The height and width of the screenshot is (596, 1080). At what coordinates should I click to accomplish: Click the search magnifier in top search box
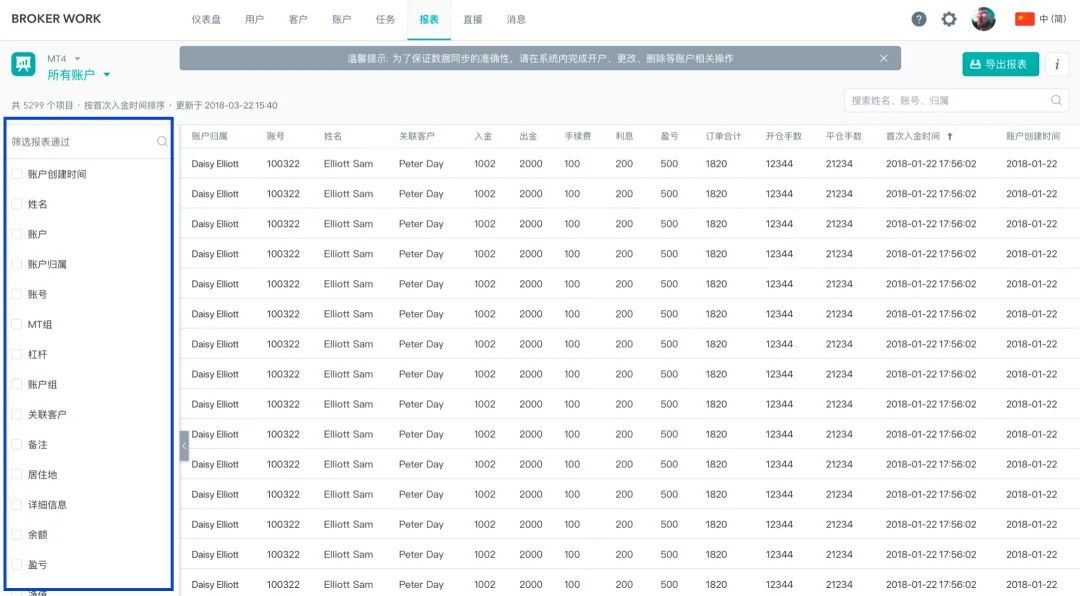coord(1056,101)
